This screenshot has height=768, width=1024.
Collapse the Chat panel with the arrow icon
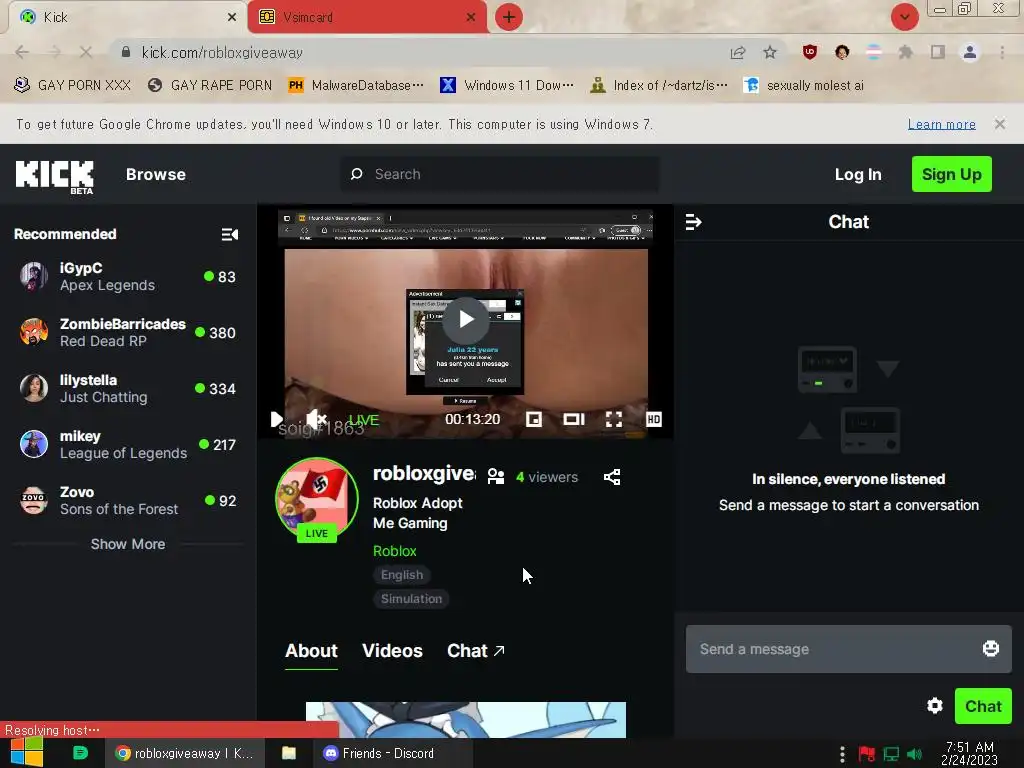tap(693, 223)
